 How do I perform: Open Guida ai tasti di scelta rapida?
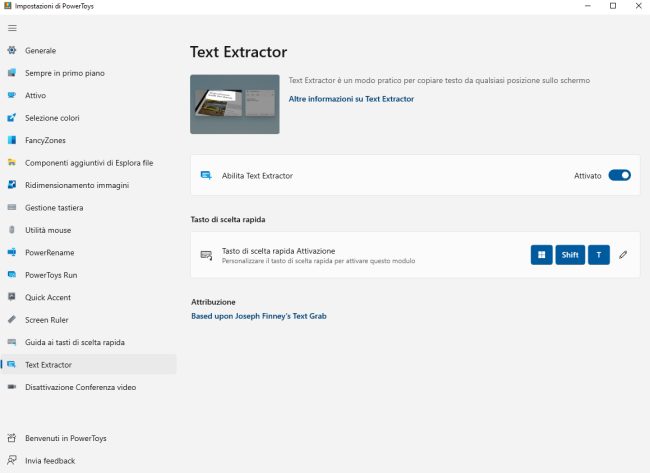tap(88, 342)
